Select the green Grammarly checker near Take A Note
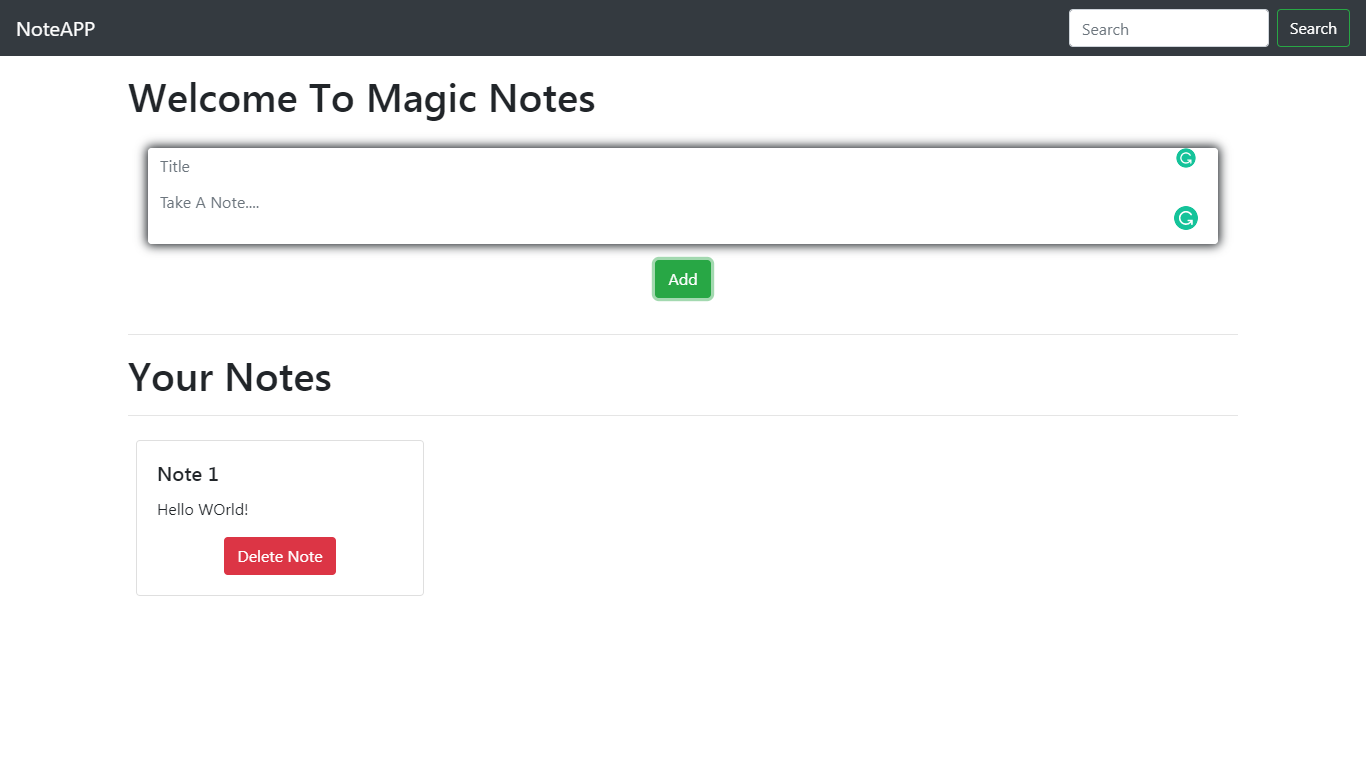The height and width of the screenshot is (768, 1366). tap(1185, 218)
